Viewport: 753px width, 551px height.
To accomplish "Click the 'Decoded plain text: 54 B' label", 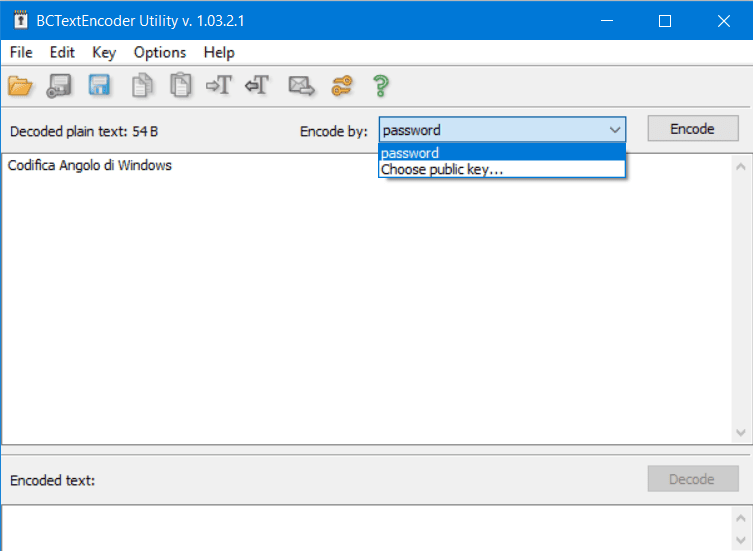I will tap(84, 131).
